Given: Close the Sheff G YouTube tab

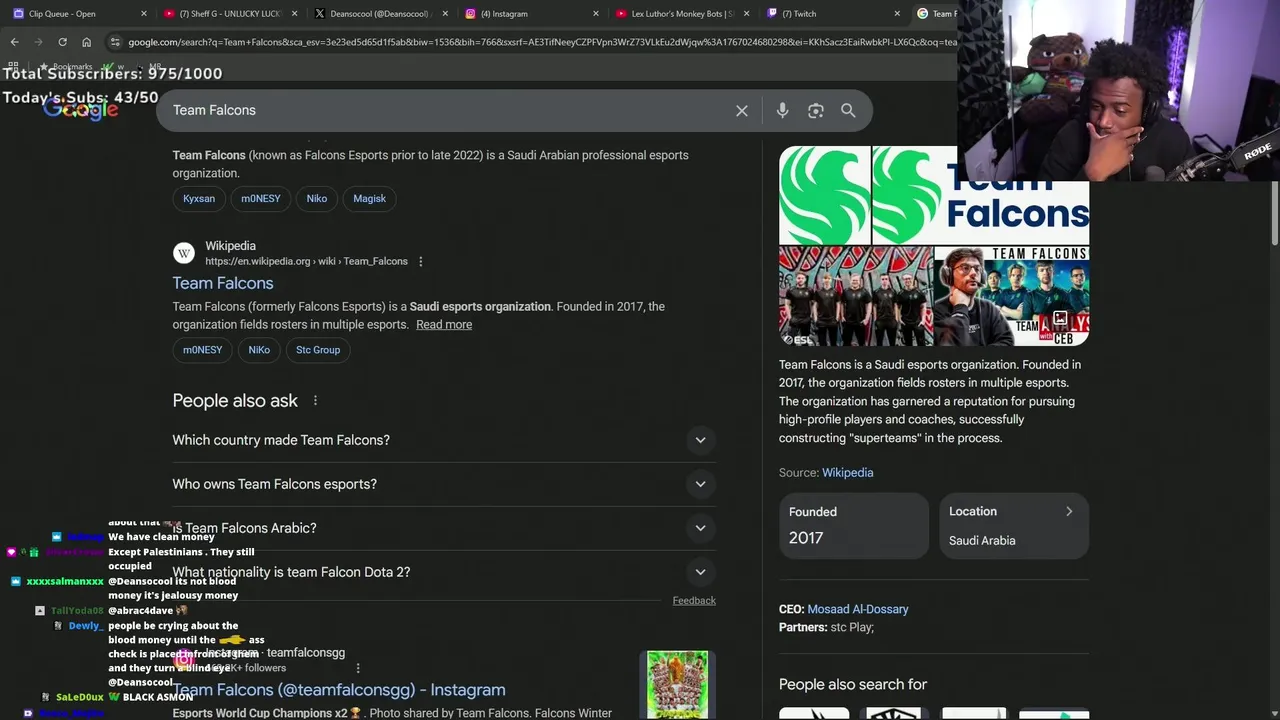Looking at the screenshot, I should pos(294,14).
